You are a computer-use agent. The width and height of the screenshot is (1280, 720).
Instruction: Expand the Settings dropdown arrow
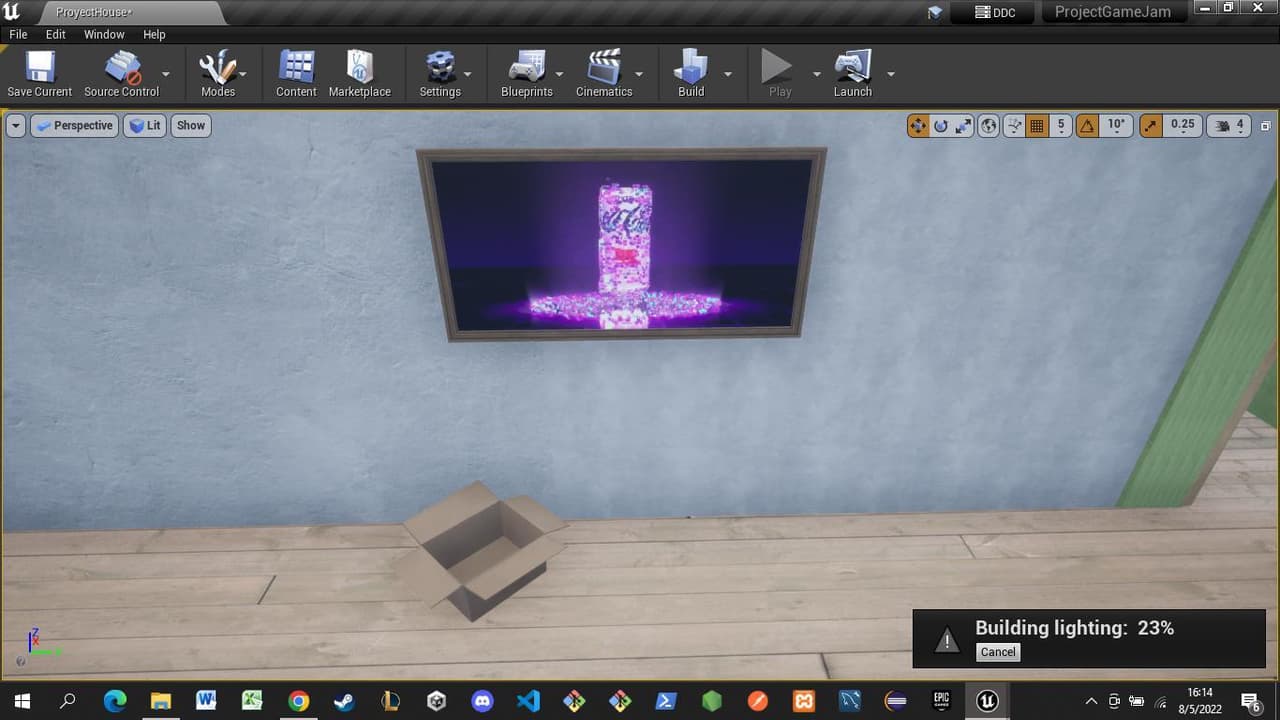tap(467, 74)
